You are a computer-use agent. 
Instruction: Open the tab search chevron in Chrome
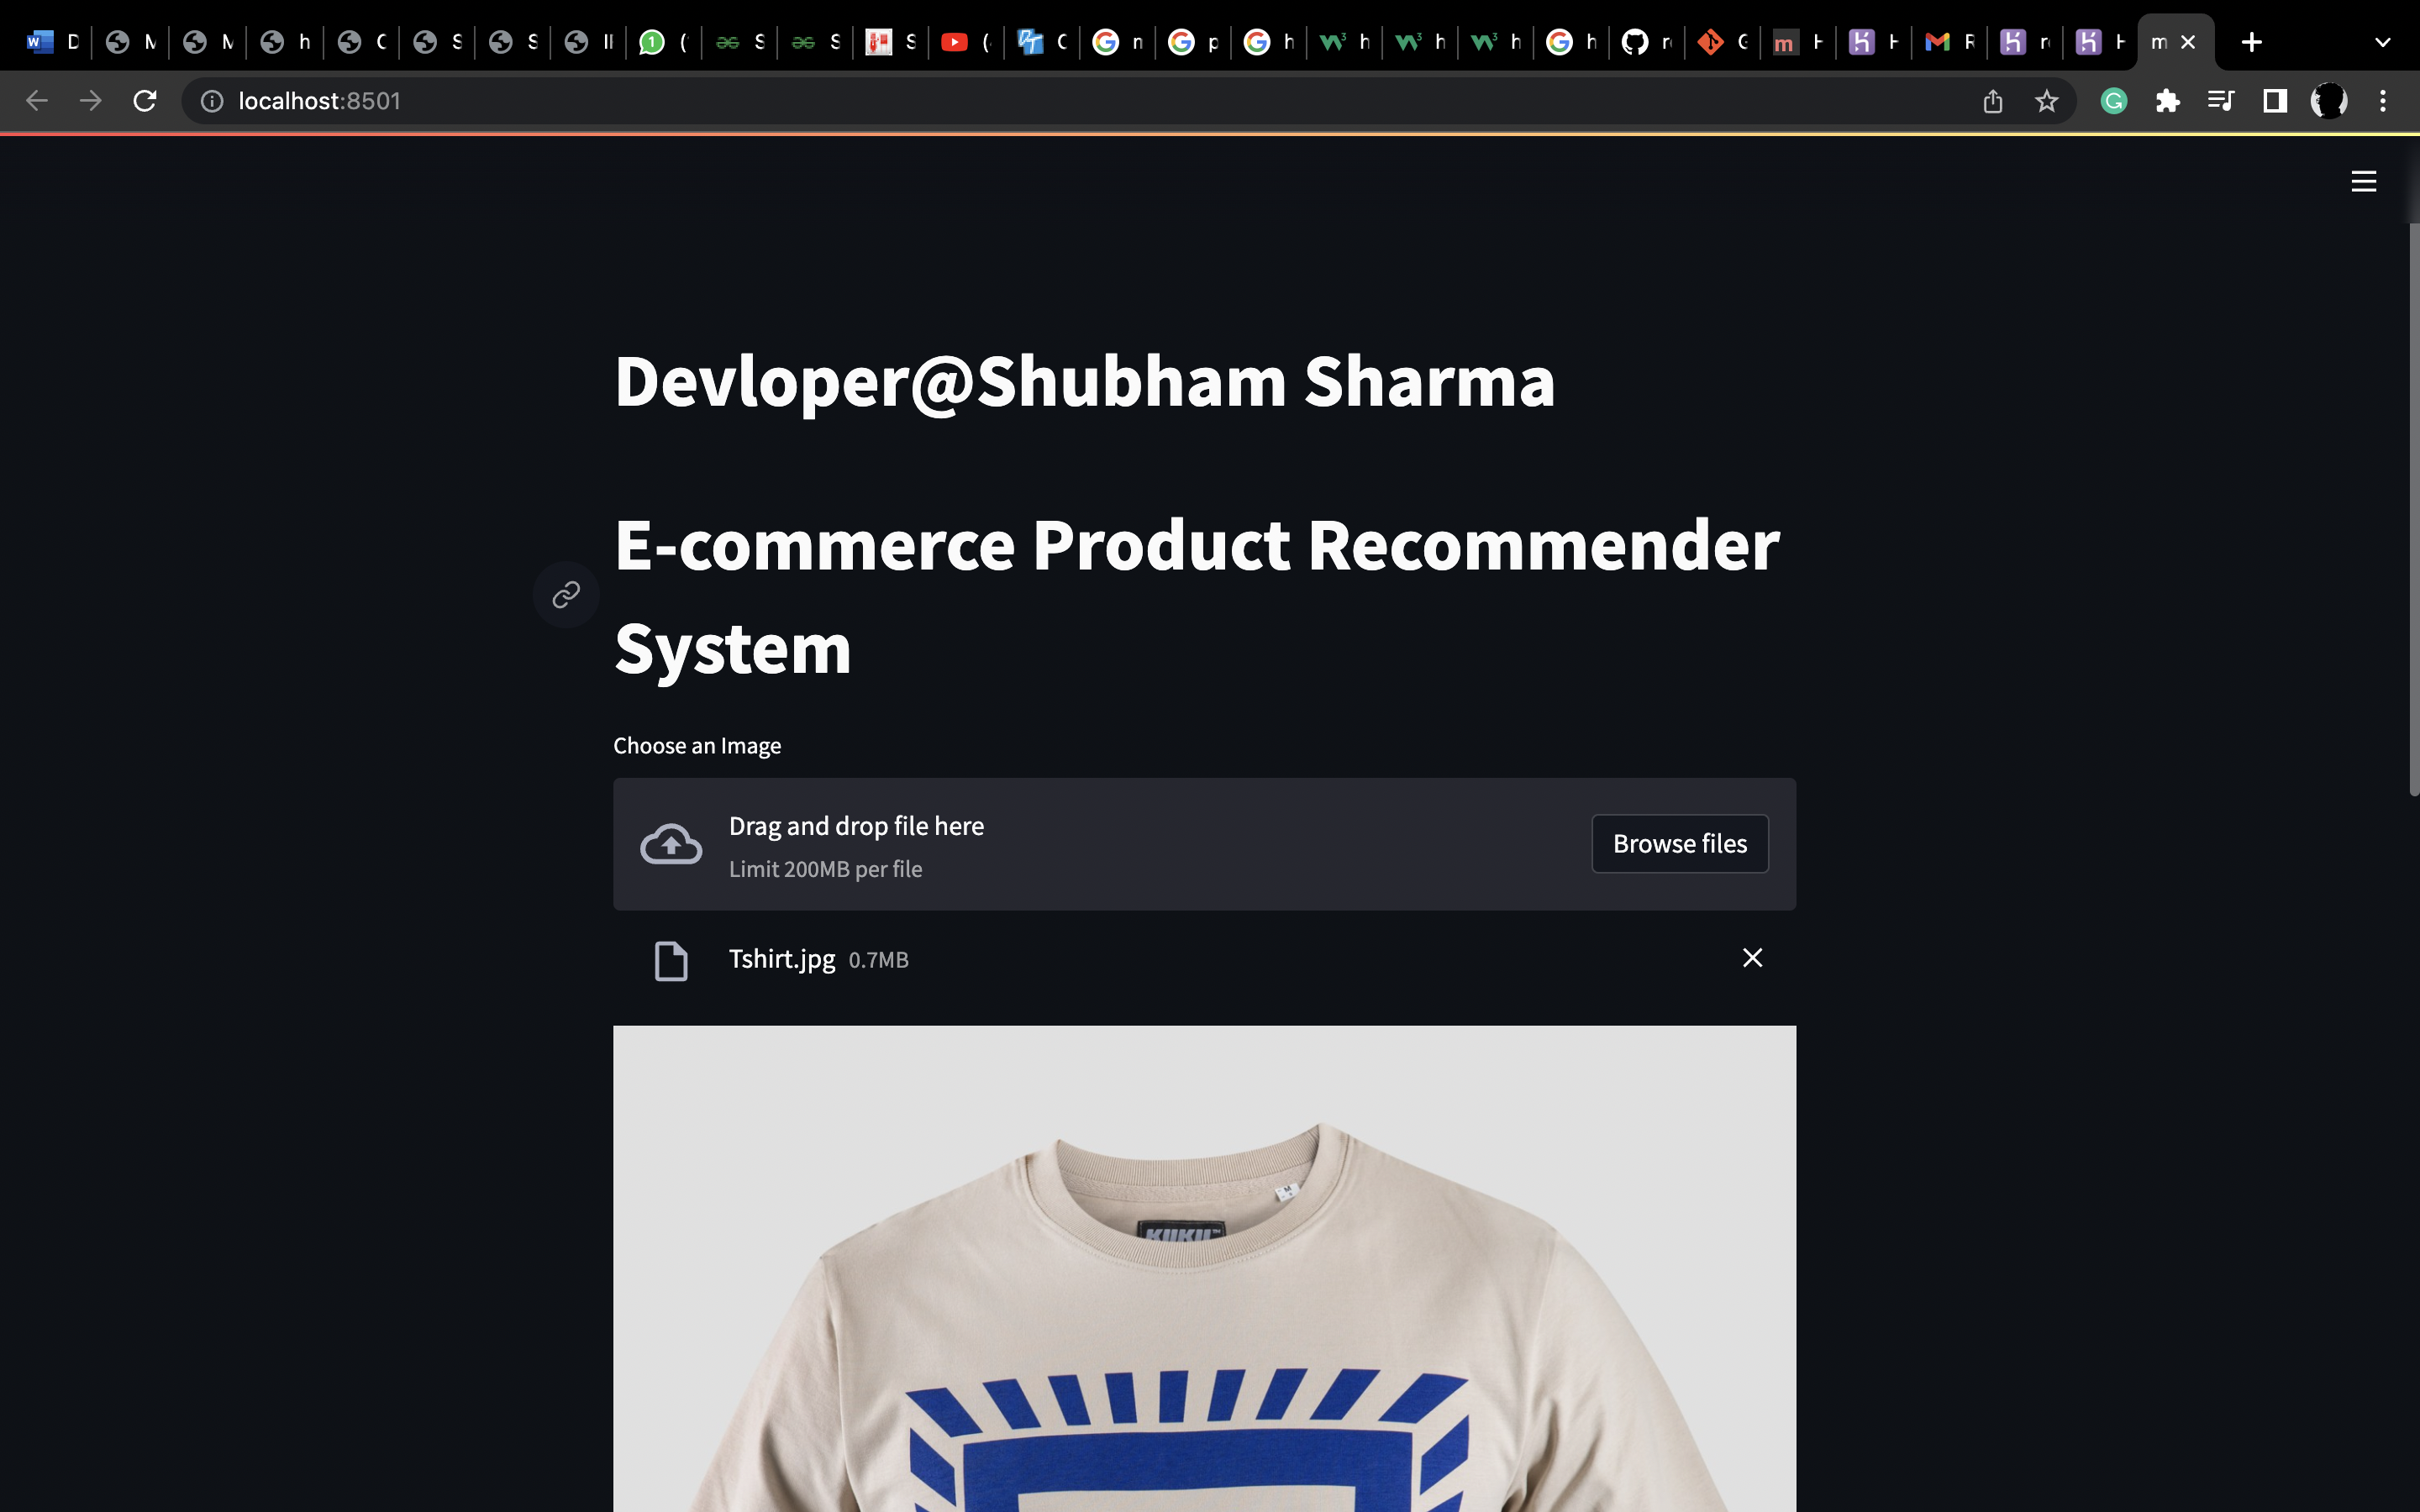(x=2381, y=41)
